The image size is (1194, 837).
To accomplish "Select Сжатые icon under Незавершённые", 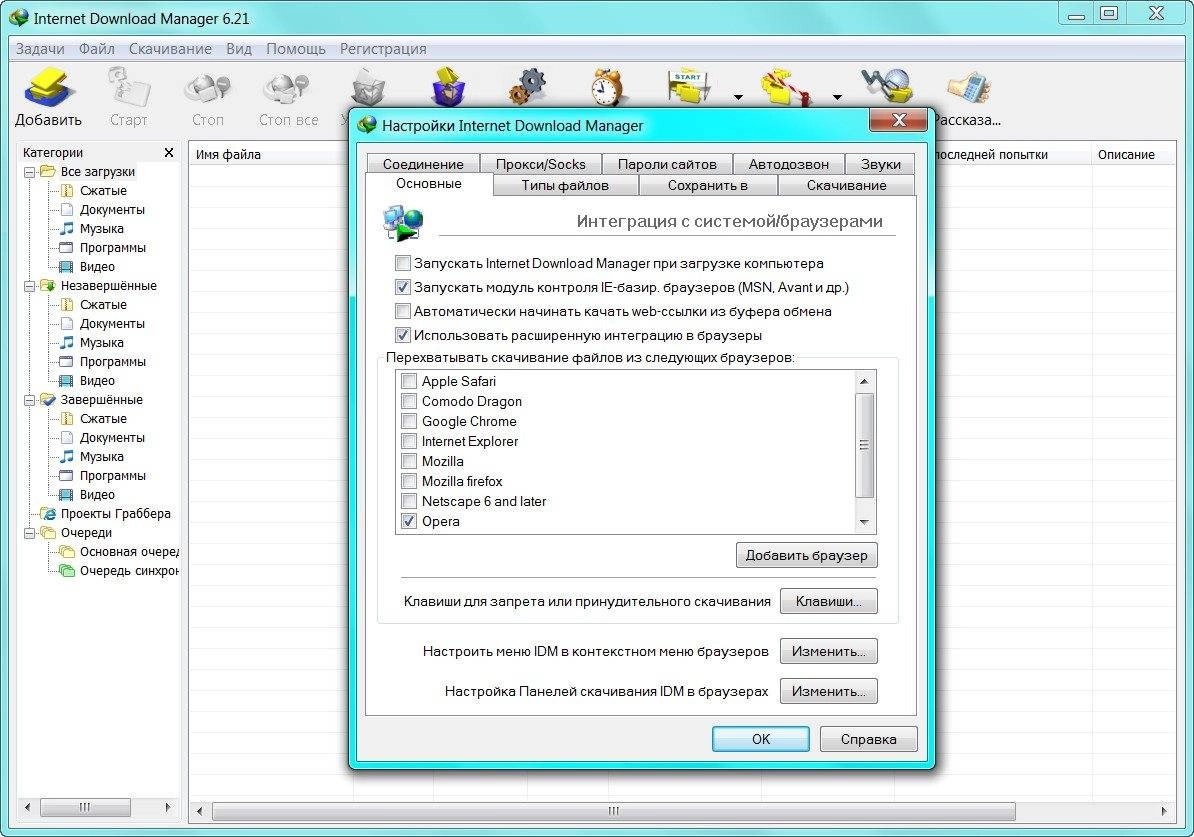I will 67,305.
